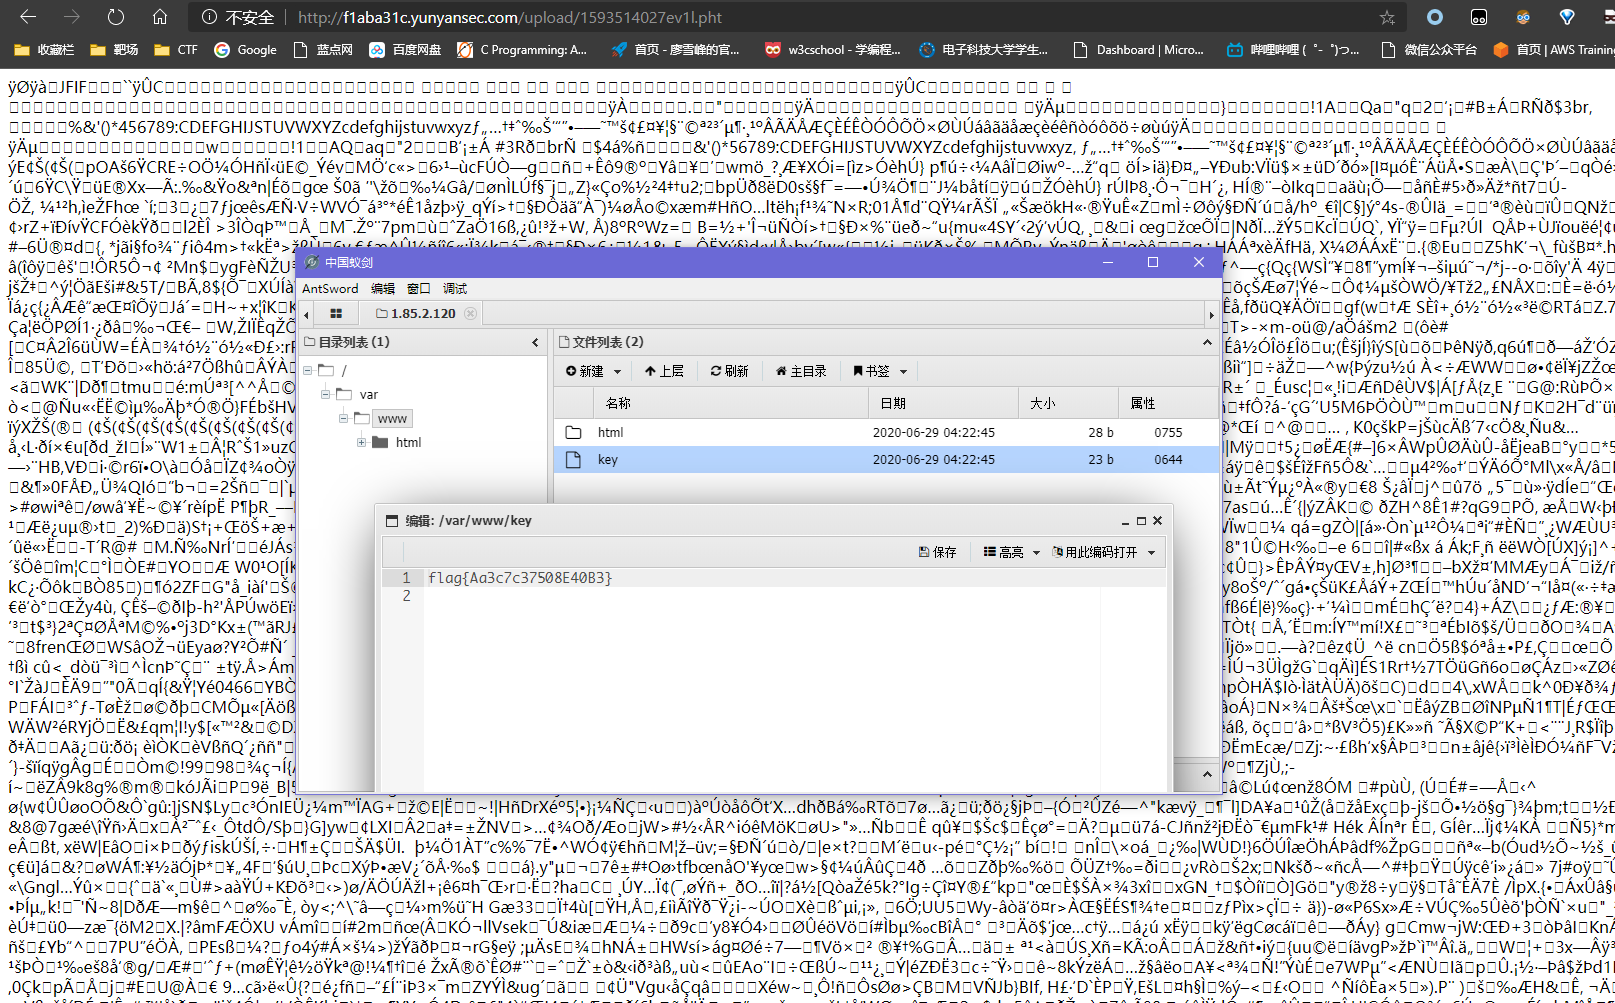Viewport: 1615px width, 1003px height.
Task: Open the Dashboard | Micro... bookmark
Action: click(1138, 49)
